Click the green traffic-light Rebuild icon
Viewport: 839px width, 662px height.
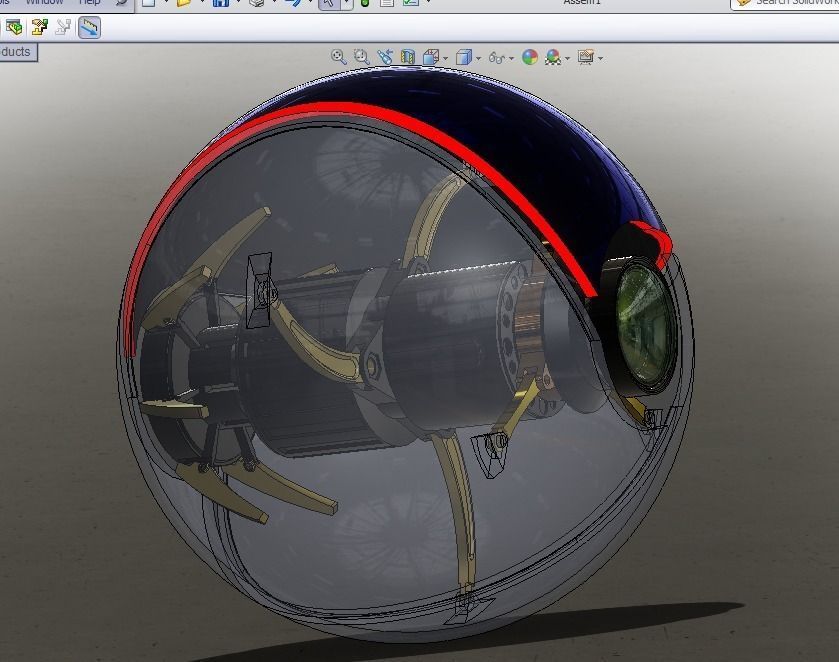[365, 3]
